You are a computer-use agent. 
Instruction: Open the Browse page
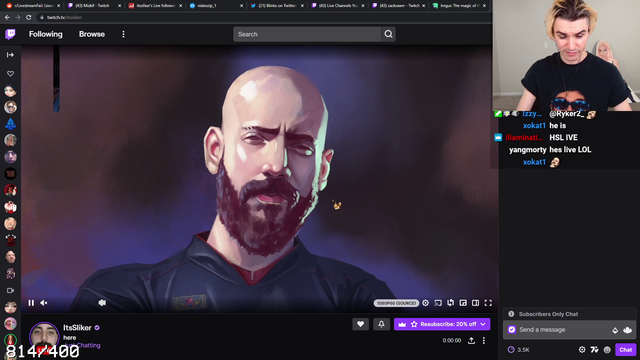(x=92, y=34)
